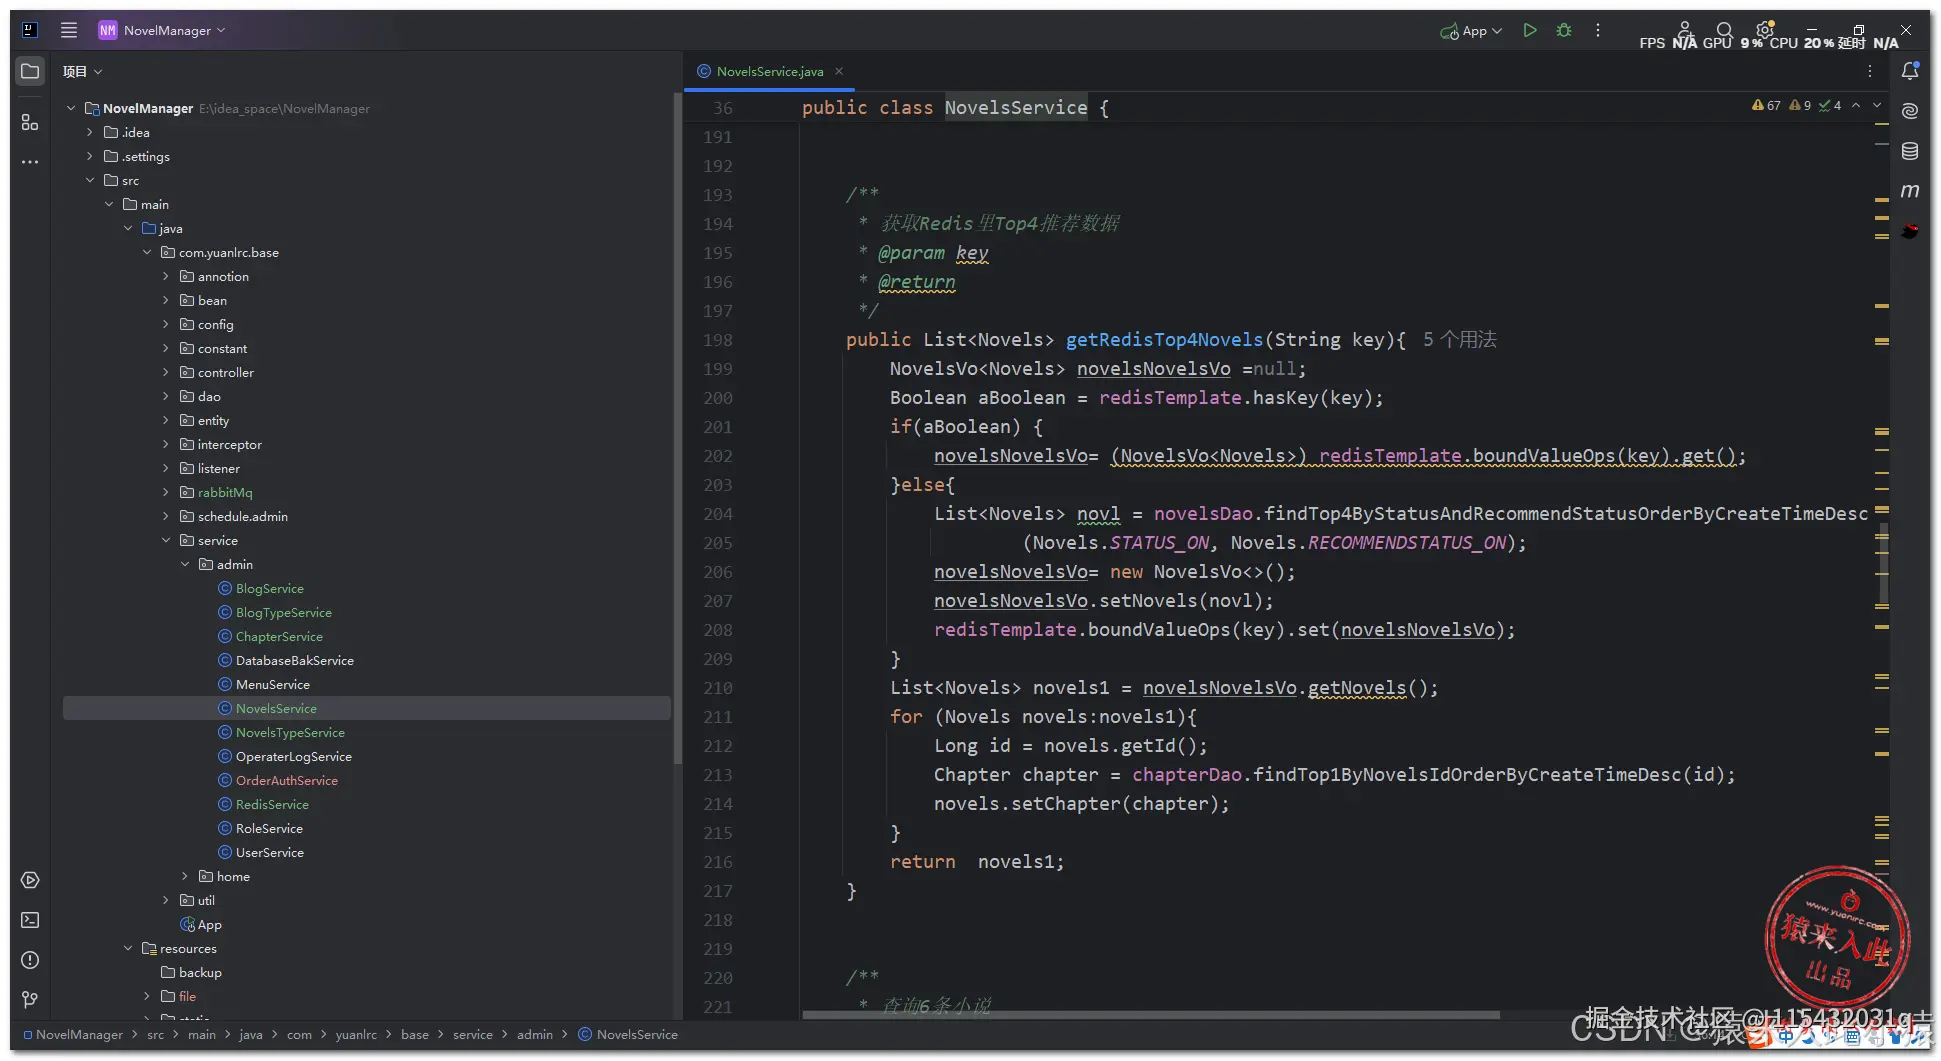This screenshot has width=1941, height=1061.
Task: Collapse the src folder
Action: point(90,180)
